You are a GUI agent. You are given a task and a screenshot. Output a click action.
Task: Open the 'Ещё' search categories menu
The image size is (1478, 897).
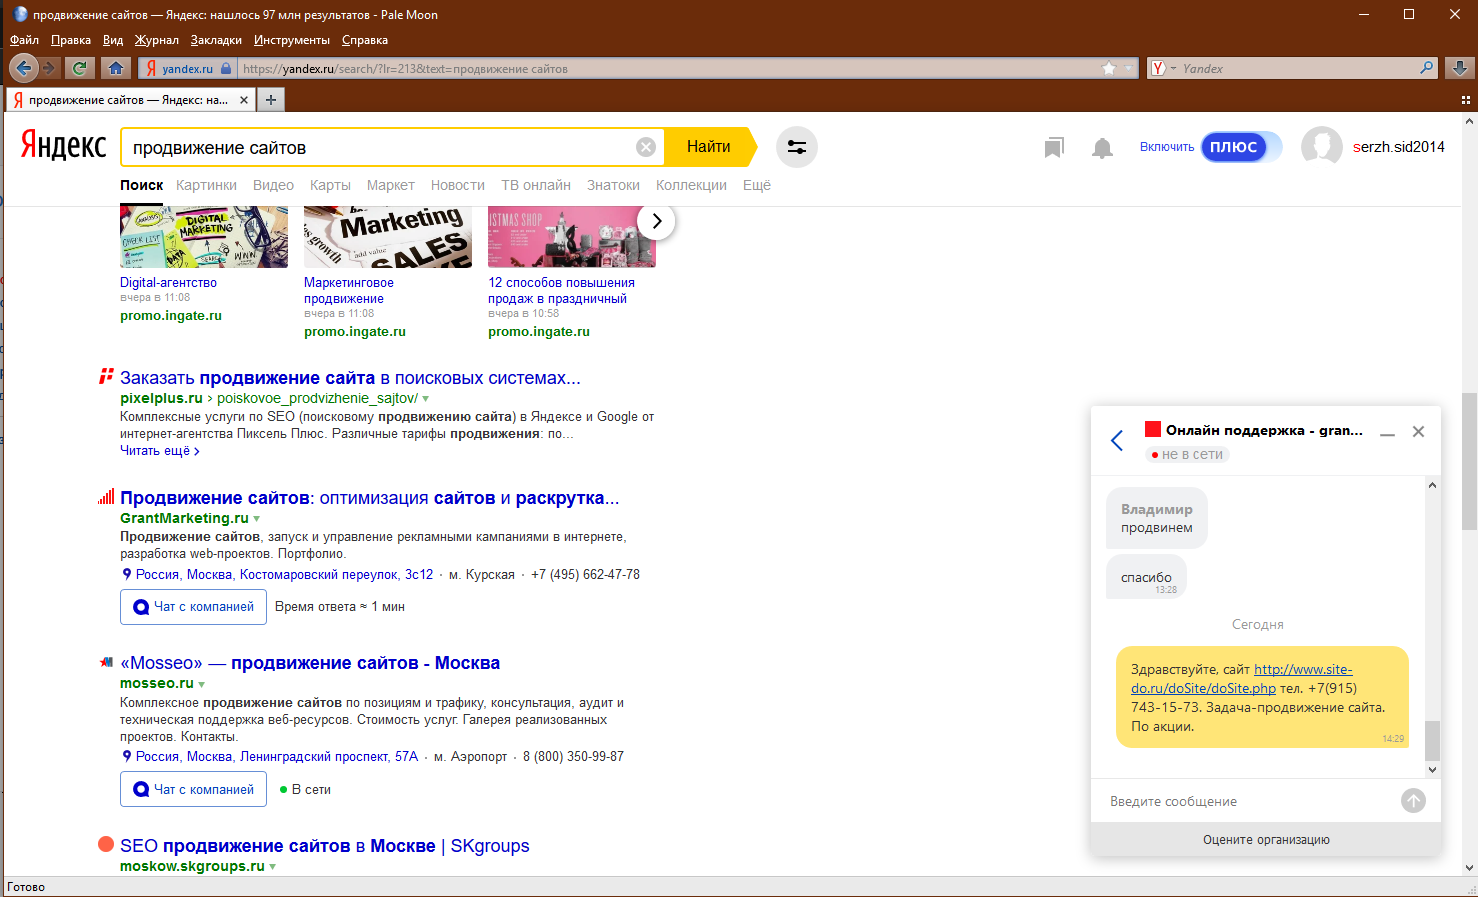tap(757, 185)
